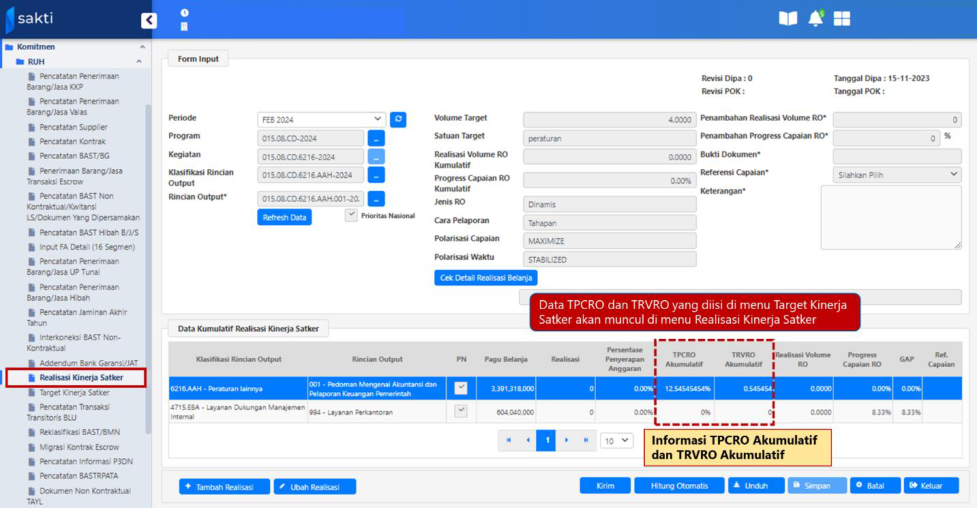This screenshot has width=977, height=508.
Task: Click the refresh icon beside Periode
Action: pyautogui.click(x=398, y=119)
